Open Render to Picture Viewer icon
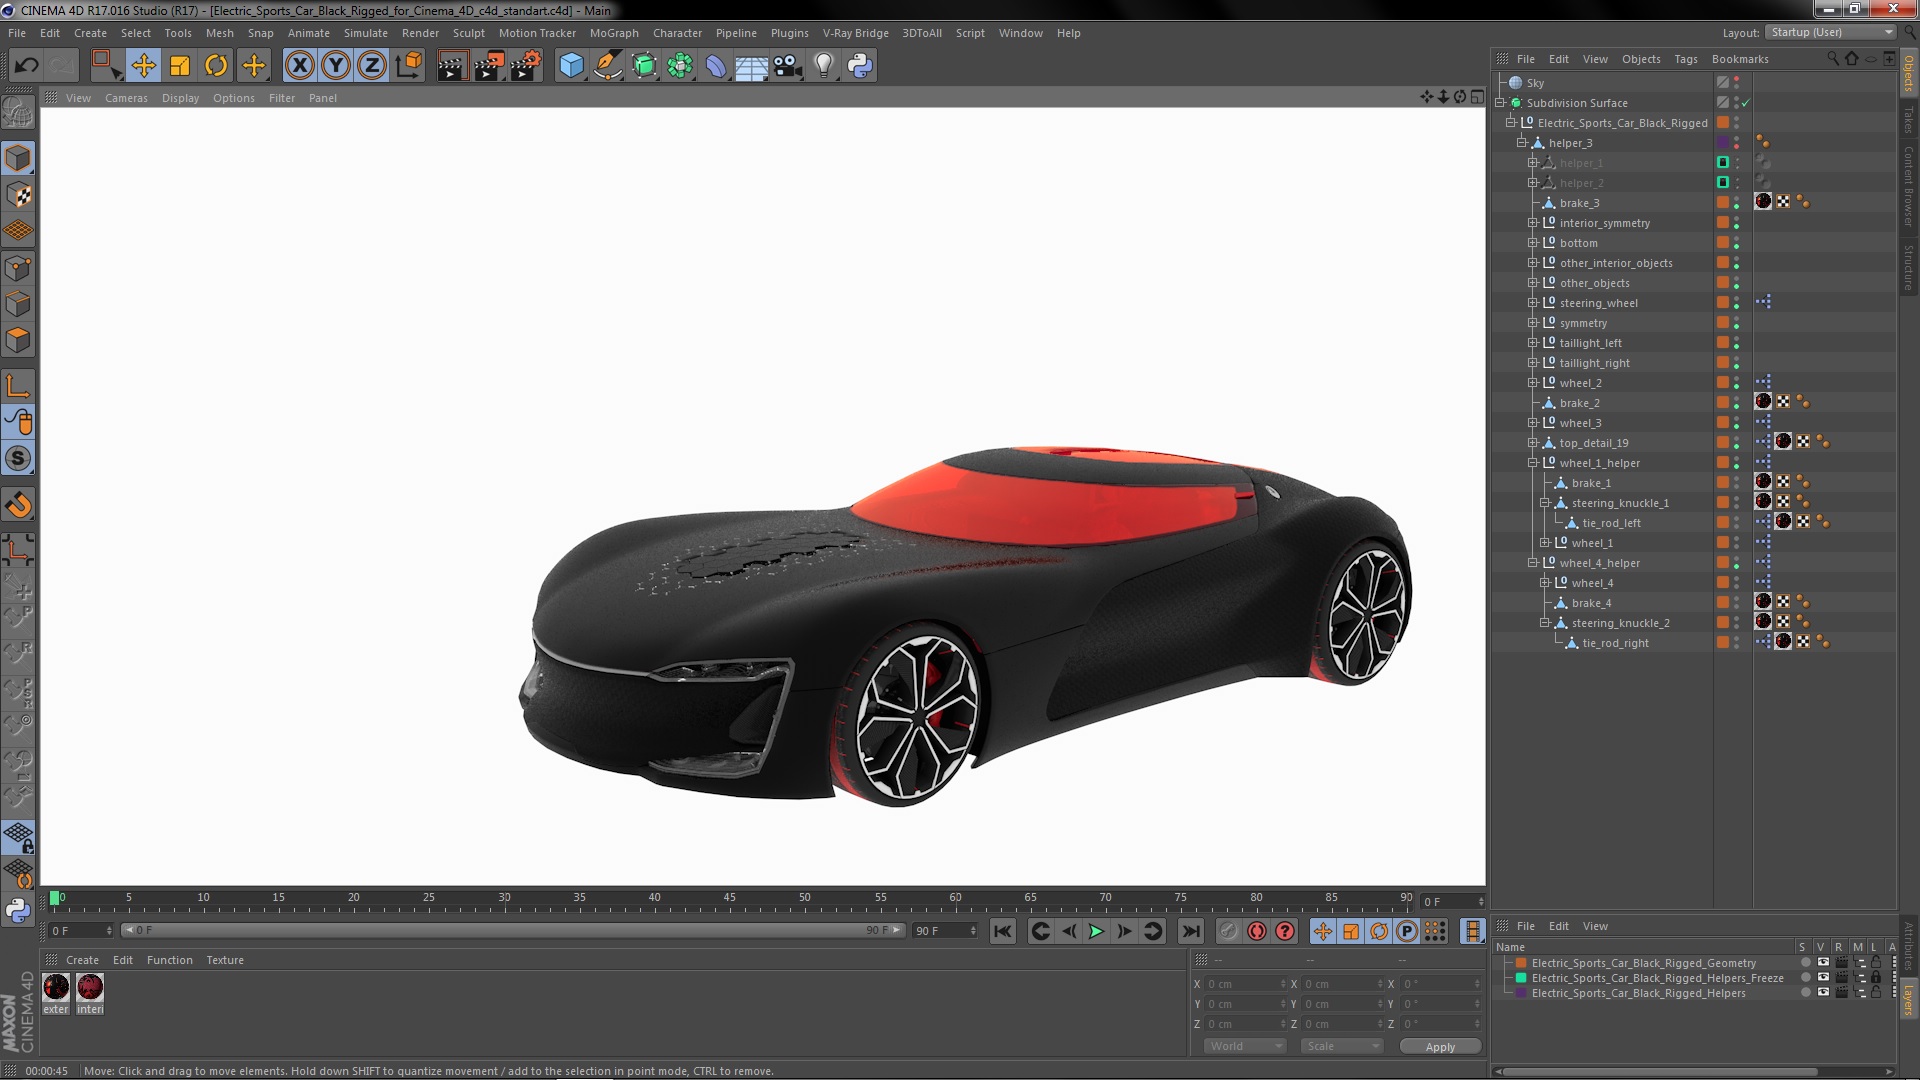 point(489,66)
